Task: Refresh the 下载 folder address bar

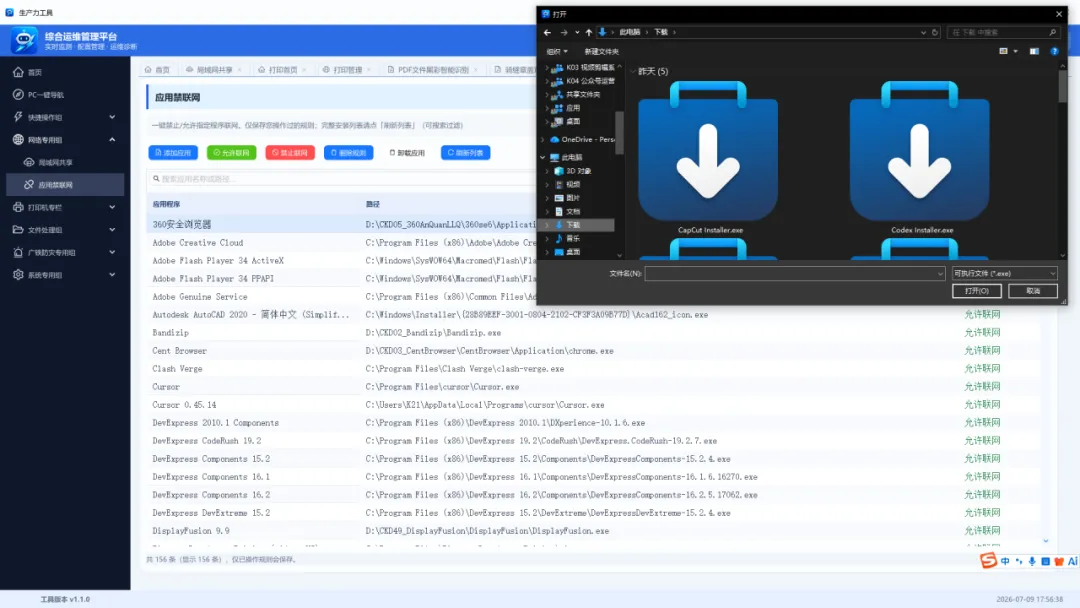Action: (x=935, y=32)
